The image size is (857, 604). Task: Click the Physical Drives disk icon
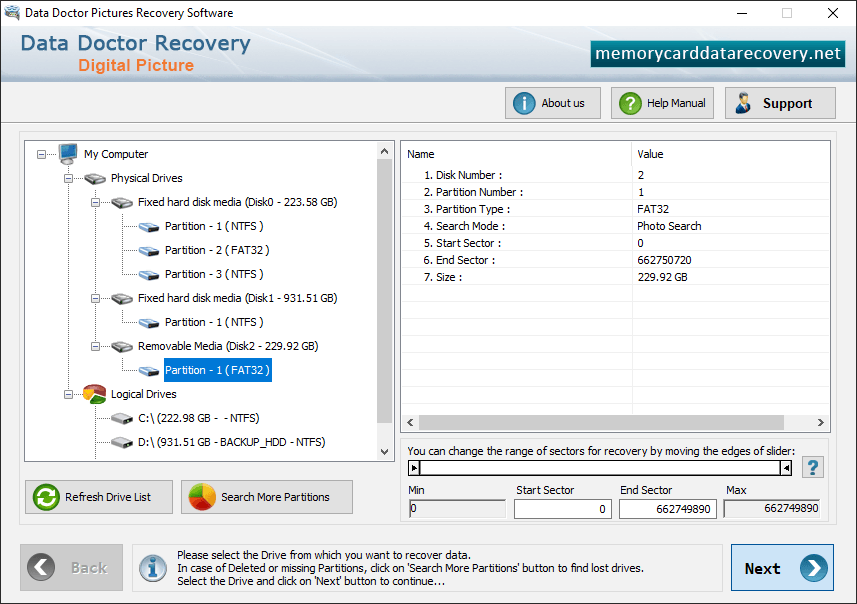pyautogui.click(x=95, y=178)
